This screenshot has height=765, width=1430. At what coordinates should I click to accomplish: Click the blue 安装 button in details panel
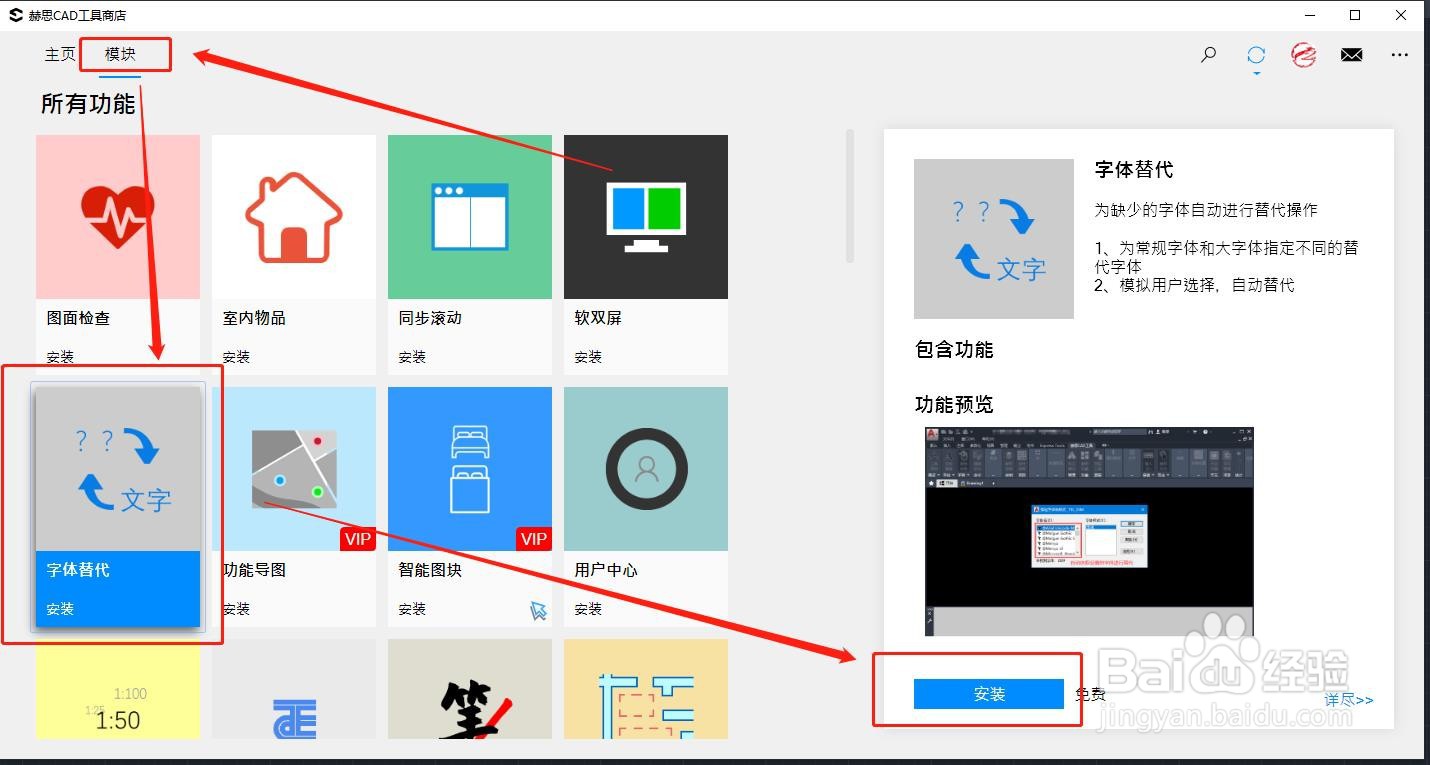coord(989,694)
